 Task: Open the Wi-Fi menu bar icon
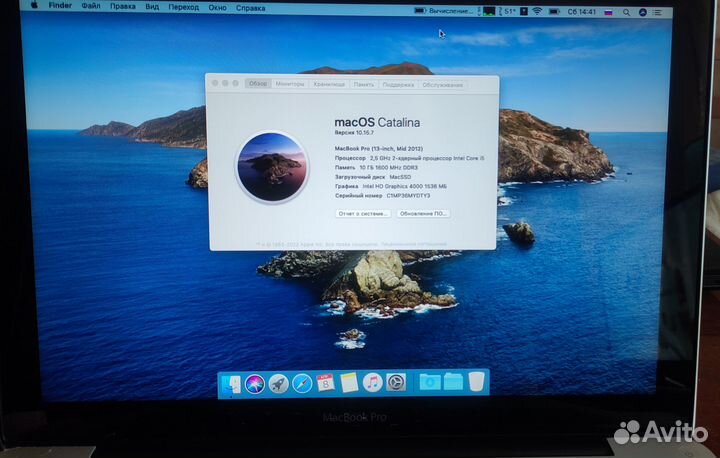[x=537, y=11]
